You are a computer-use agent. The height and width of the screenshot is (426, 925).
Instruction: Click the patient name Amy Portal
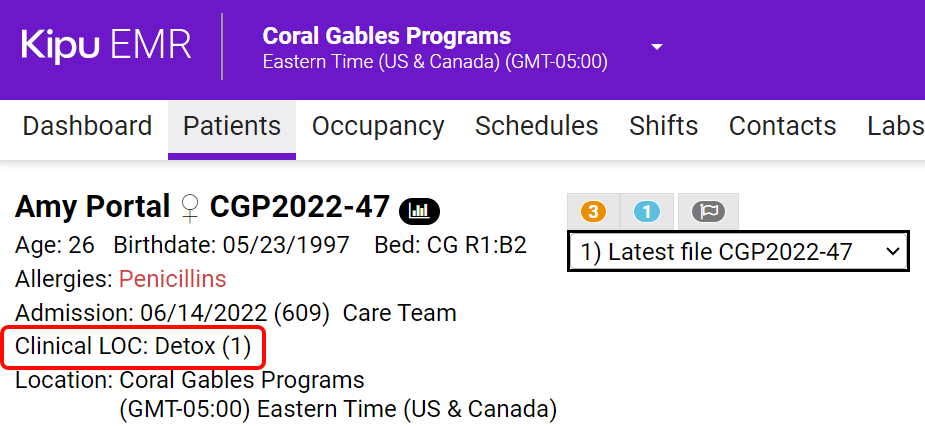(x=92, y=207)
